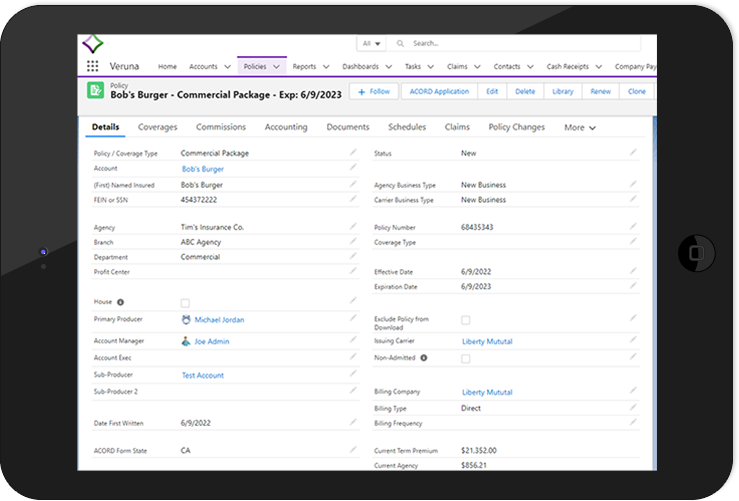Open the All search scope dropdown
The image size is (739, 501).
click(x=371, y=43)
